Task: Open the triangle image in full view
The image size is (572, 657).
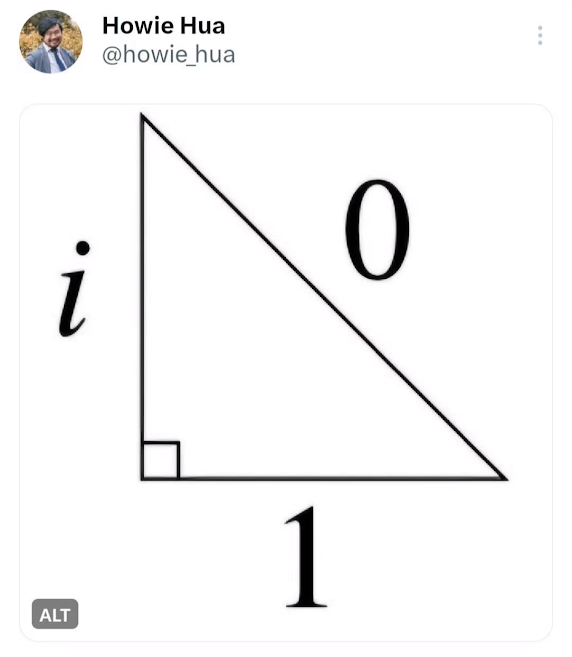Action: [286, 372]
